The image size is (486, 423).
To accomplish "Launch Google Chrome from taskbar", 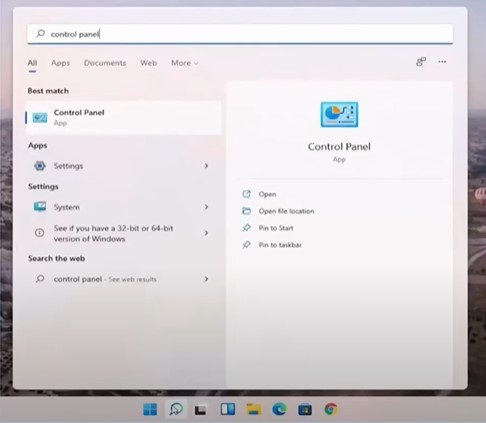I will point(331,409).
